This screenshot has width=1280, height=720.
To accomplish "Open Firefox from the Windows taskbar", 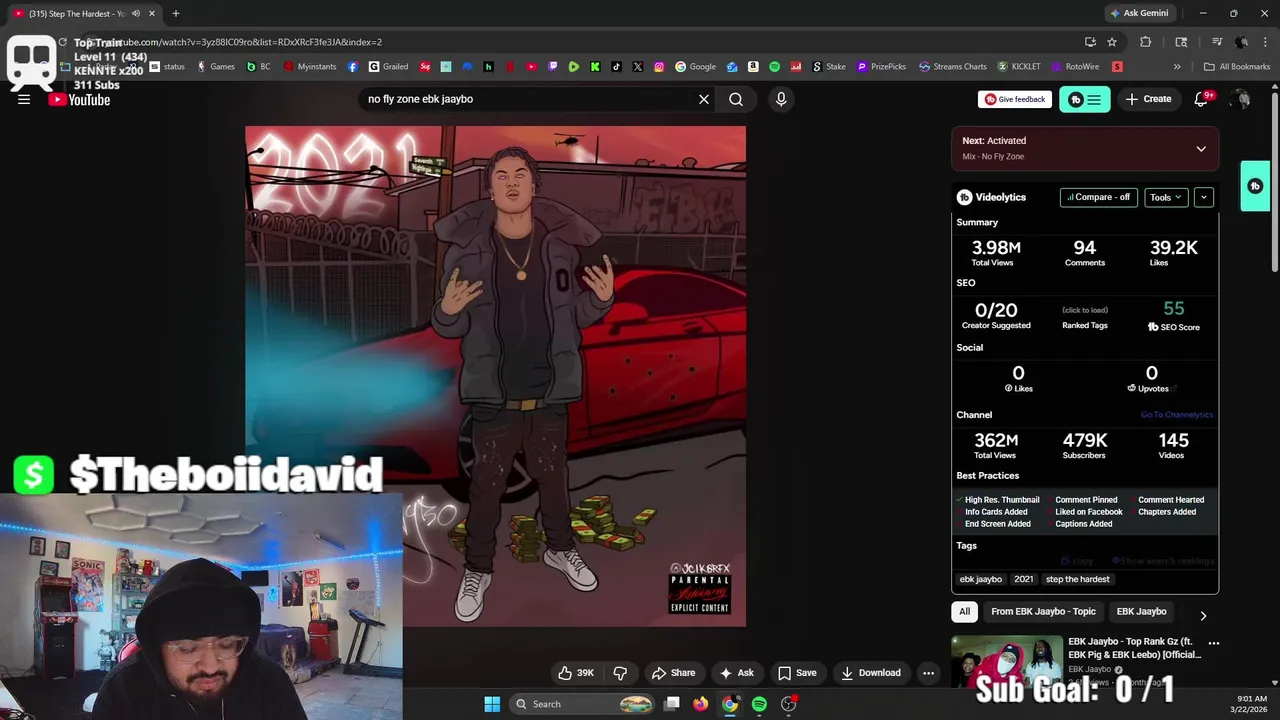I will point(701,704).
